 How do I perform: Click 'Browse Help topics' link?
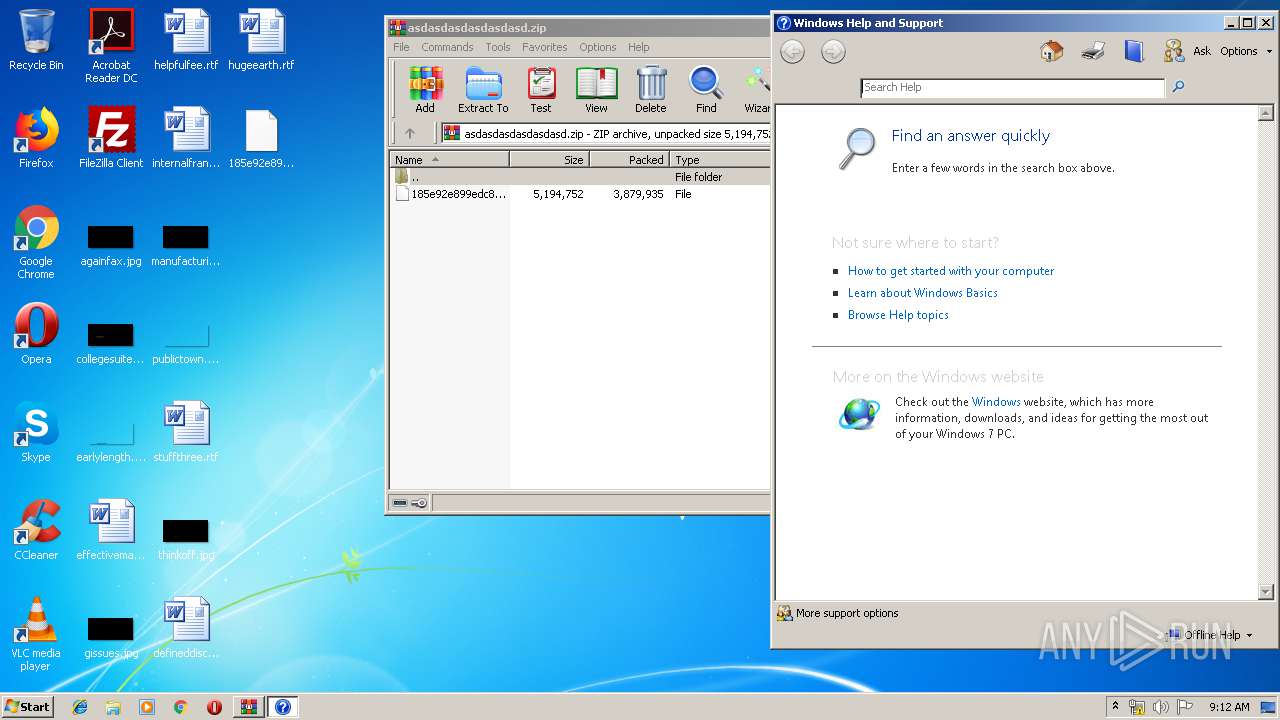898,315
